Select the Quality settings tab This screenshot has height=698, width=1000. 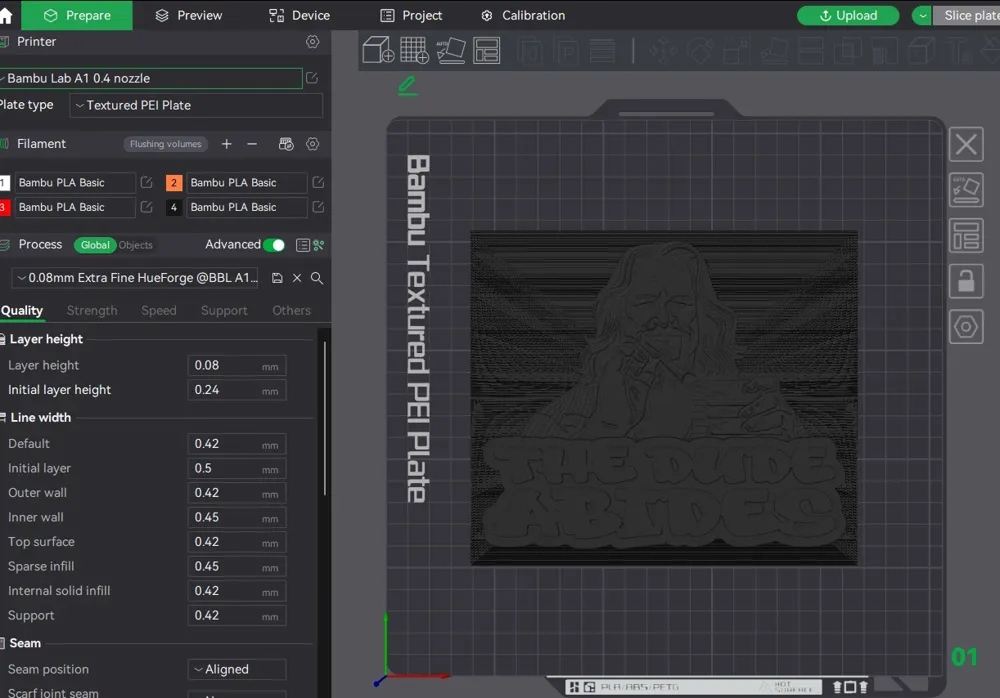click(22, 311)
